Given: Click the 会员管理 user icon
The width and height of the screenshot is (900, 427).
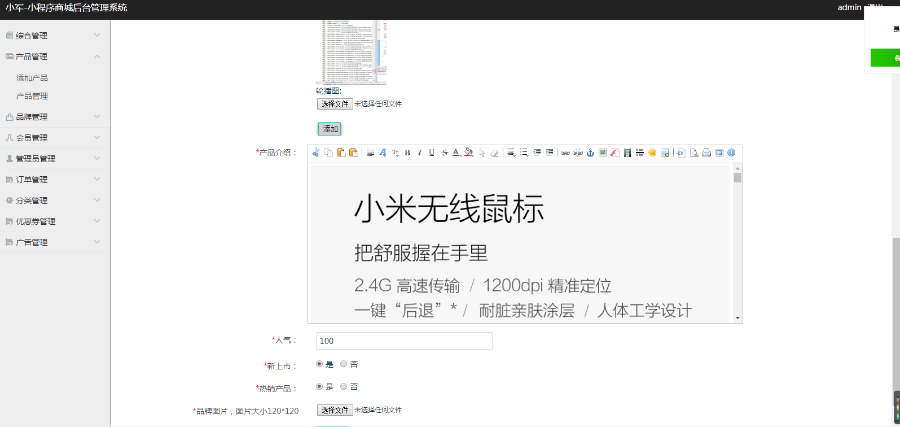Looking at the screenshot, I should pyautogui.click(x=9, y=138).
